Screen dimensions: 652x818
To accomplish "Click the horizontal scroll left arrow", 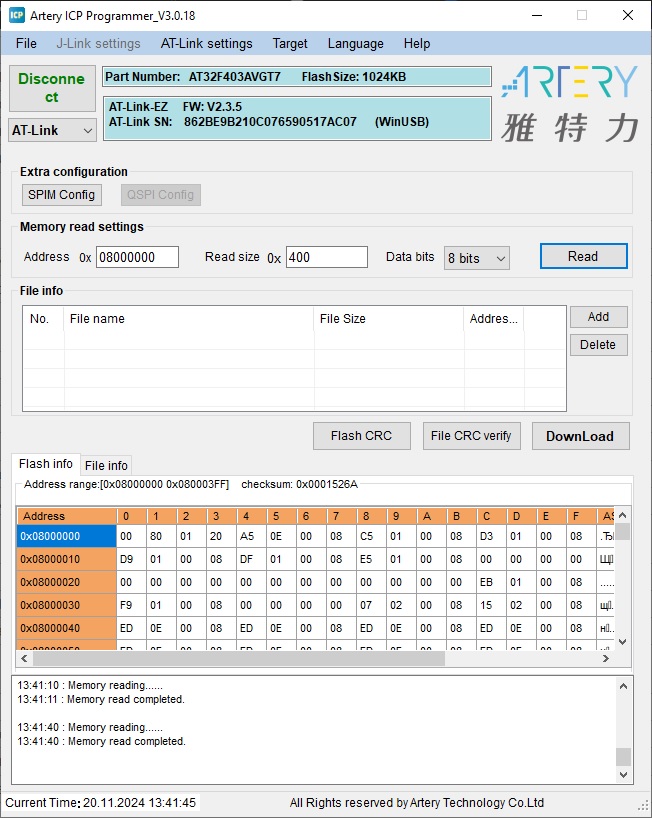I will coord(24,658).
